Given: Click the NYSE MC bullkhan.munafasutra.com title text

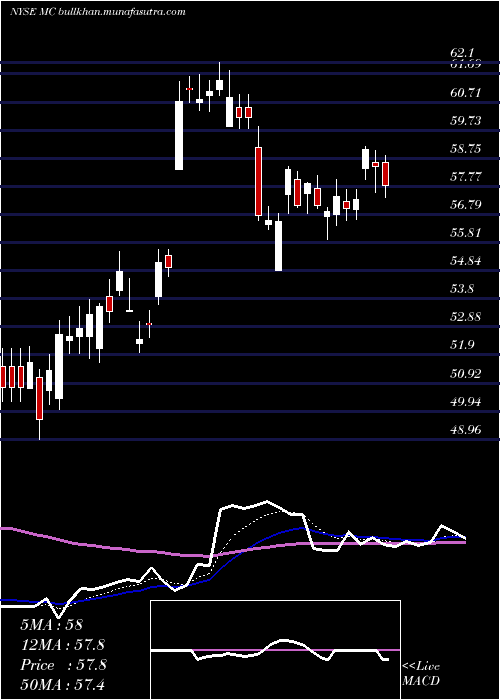Looking at the screenshot, I should coord(97,12).
